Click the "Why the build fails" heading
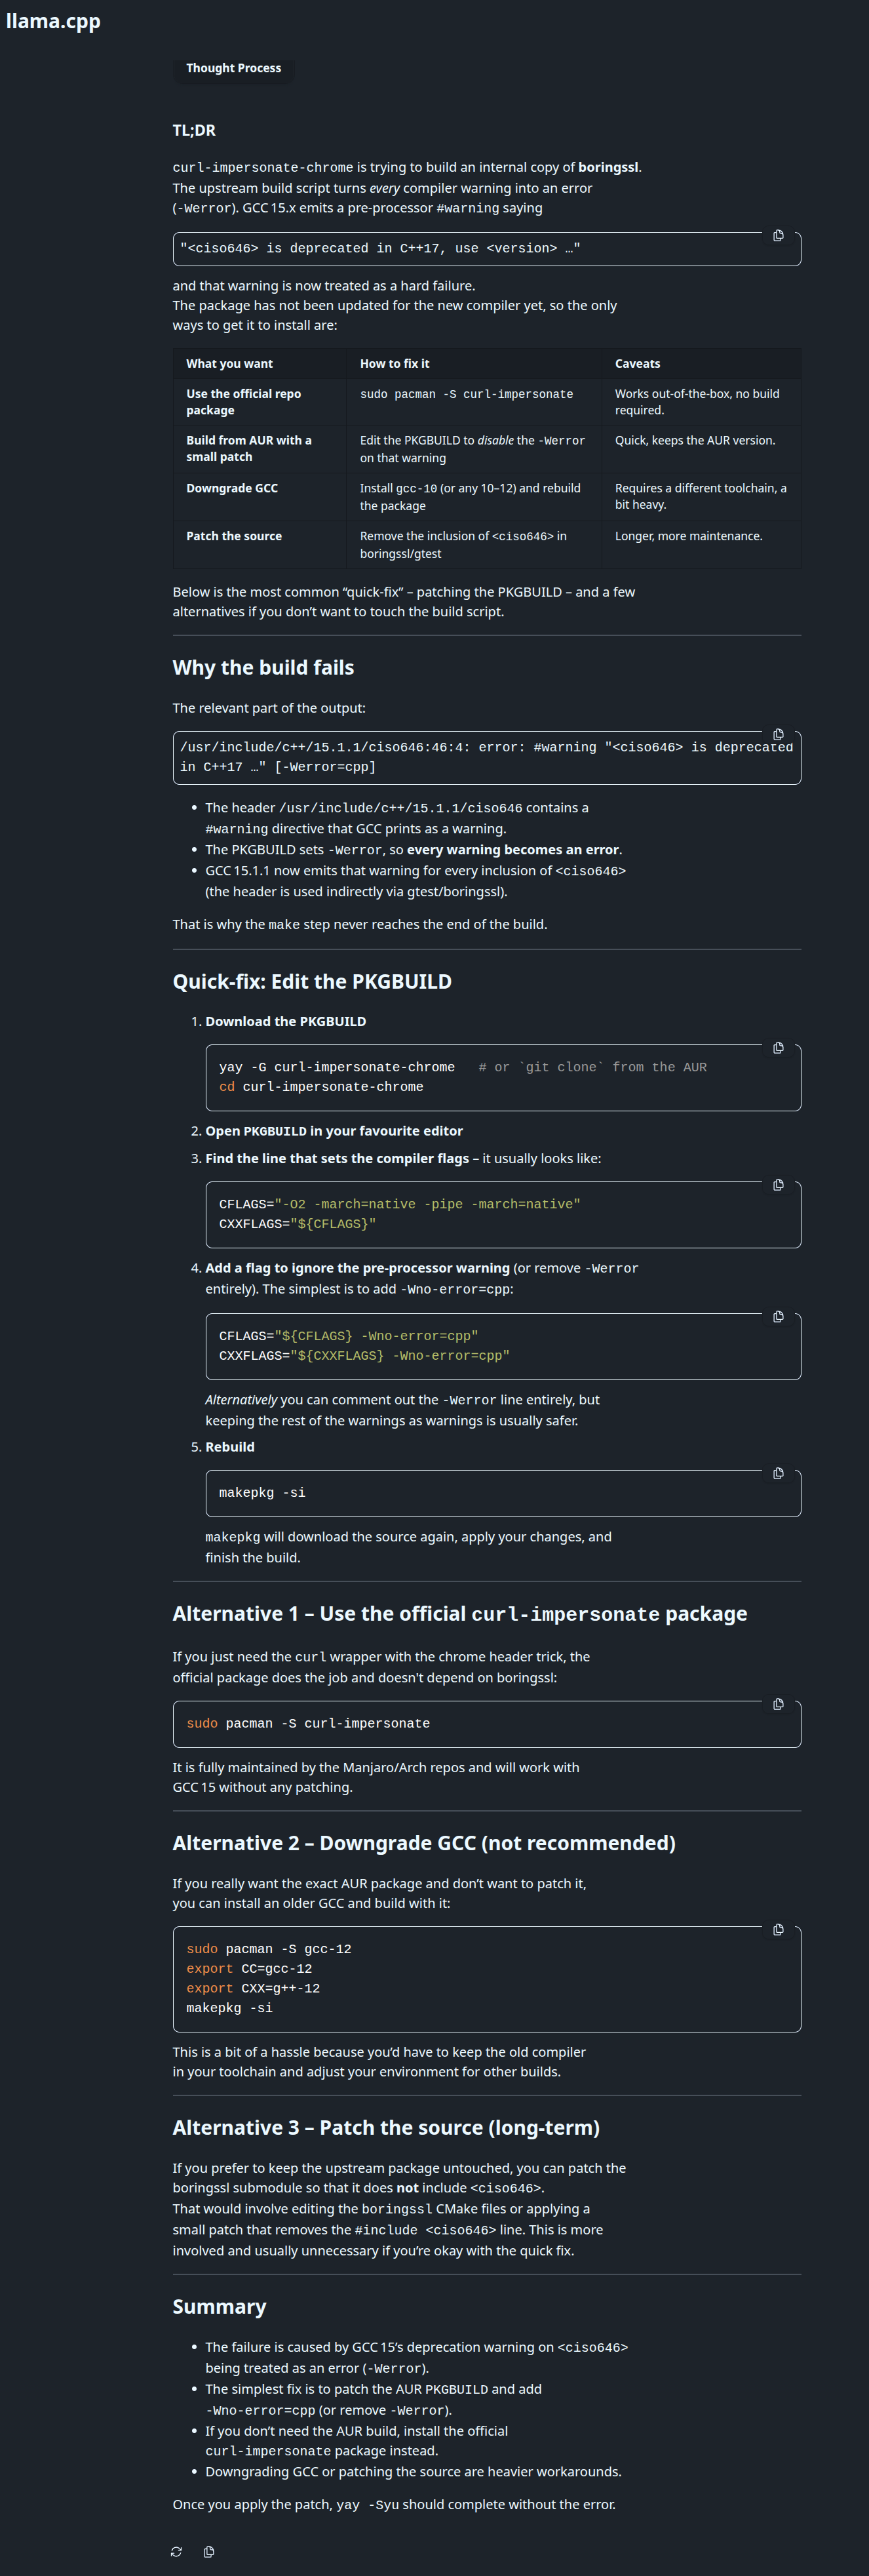Image resolution: width=869 pixels, height=2576 pixels. [263, 667]
